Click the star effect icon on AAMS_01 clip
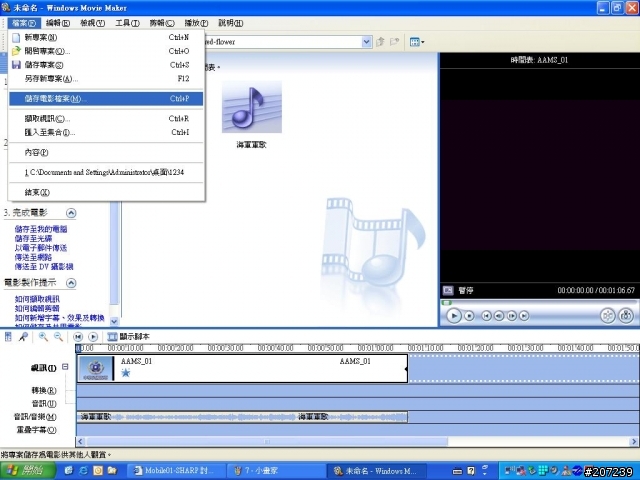Screen dimensions: 640x480 click(126, 372)
